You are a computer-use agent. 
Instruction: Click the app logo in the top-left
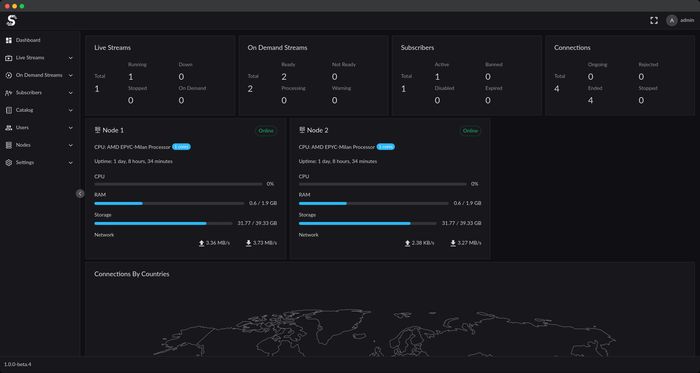click(12, 20)
